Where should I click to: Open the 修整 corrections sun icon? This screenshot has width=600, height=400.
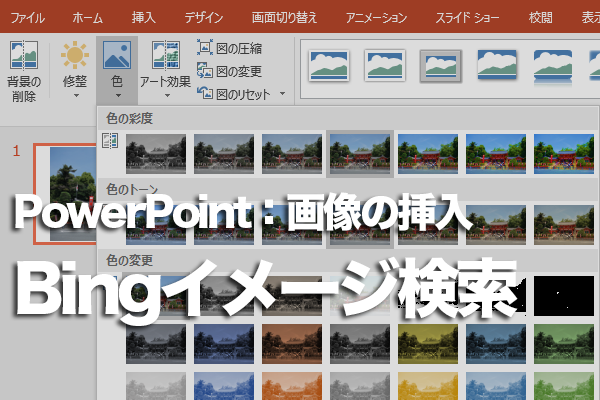pyautogui.click(x=75, y=55)
